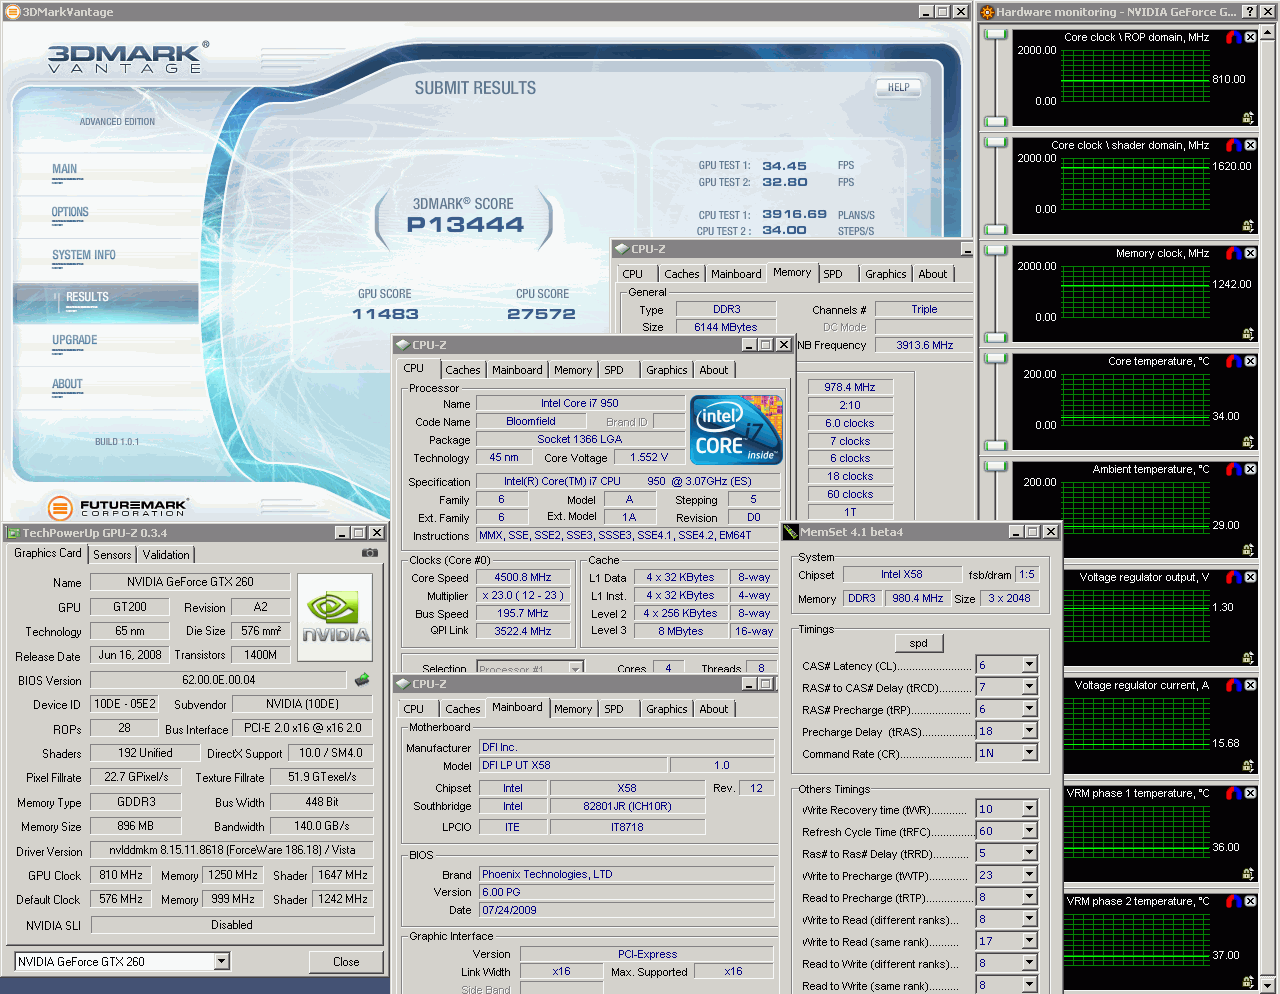This screenshot has height=994, width=1280.
Task: Open Graphics tab in CPU-Z processor window
Action: (x=667, y=370)
